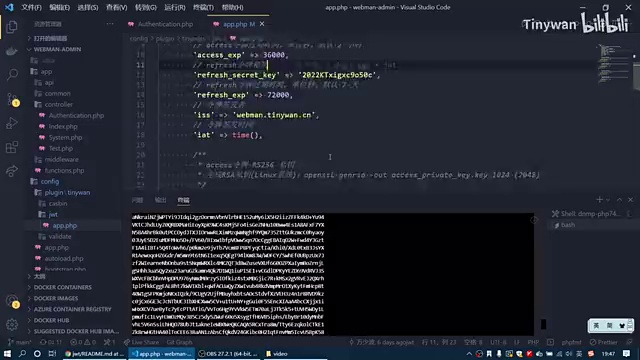Viewport: 640px width, 360px height.
Task: Open autoload.php in the file tree
Action: (64, 258)
